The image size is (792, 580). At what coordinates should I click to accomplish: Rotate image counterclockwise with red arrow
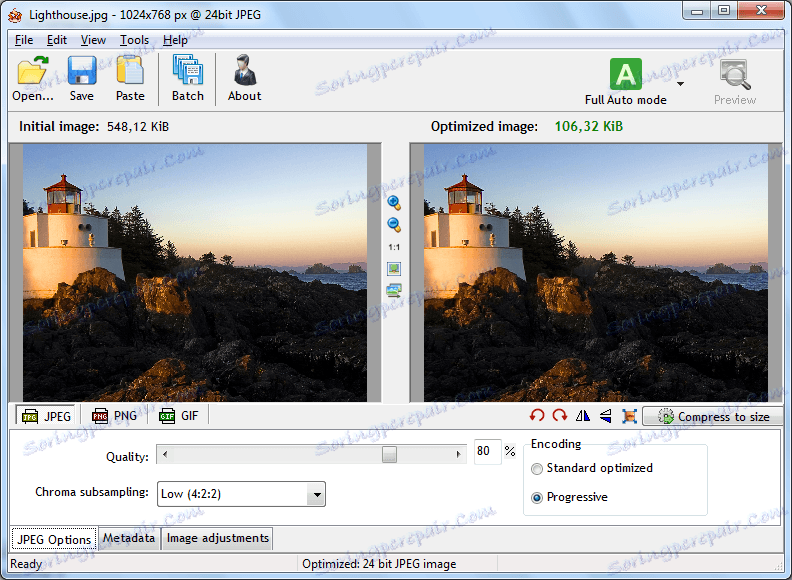[537, 415]
